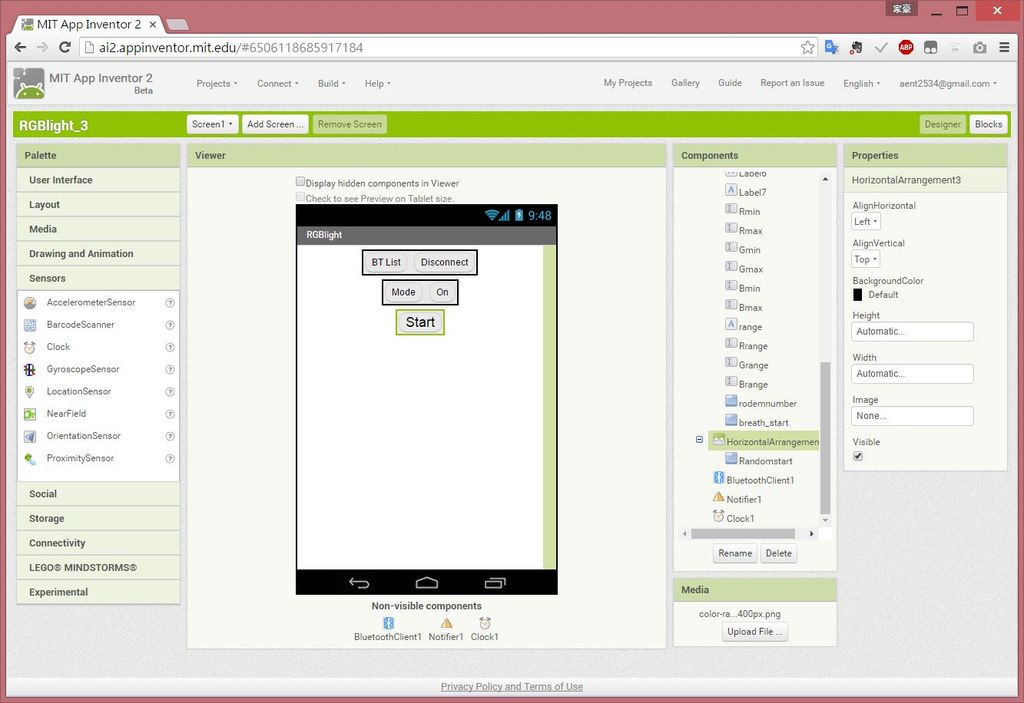Bookmark page with the star icon
The width and height of the screenshot is (1024, 703).
[x=808, y=47]
